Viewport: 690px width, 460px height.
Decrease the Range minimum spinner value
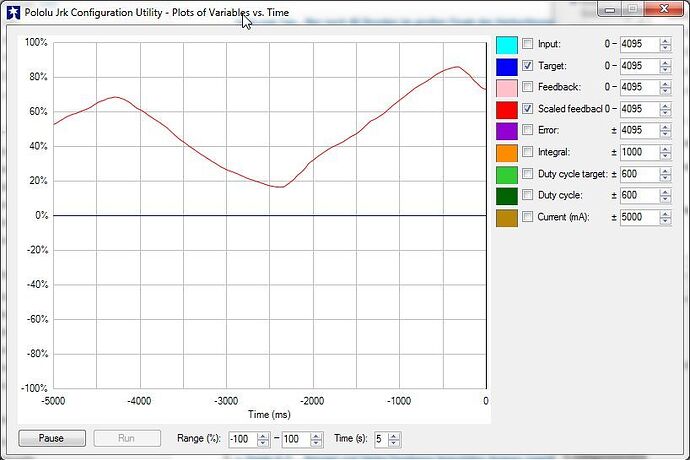point(263,443)
